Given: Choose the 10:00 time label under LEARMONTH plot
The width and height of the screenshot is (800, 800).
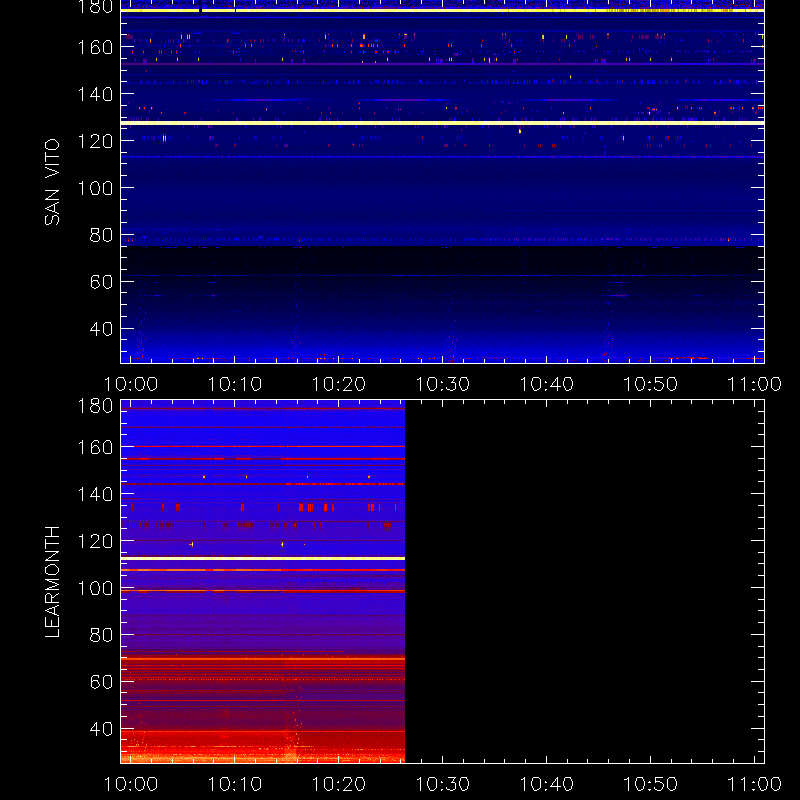Looking at the screenshot, I should 131,784.
